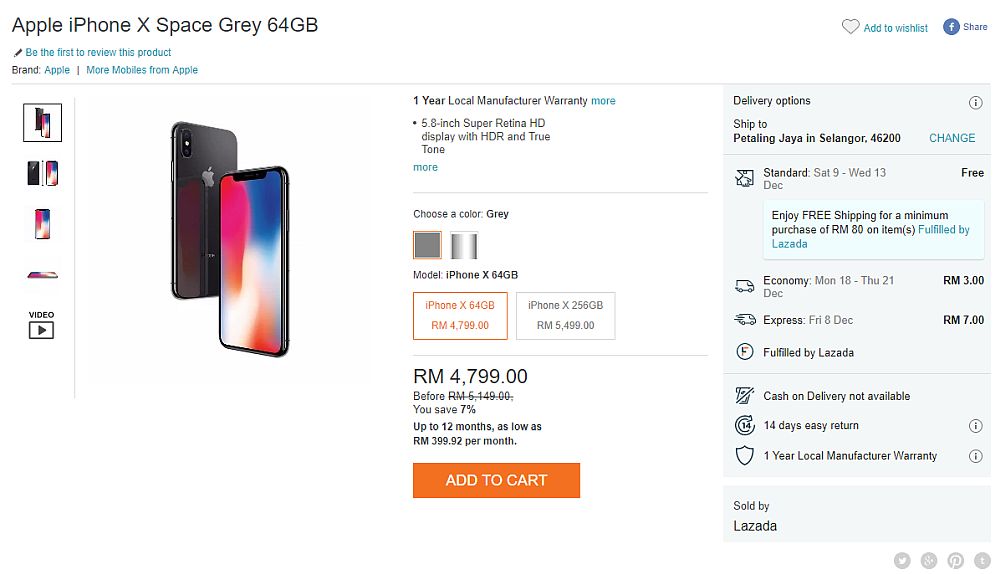Click the info icon beside 14 days easy return

975,426
